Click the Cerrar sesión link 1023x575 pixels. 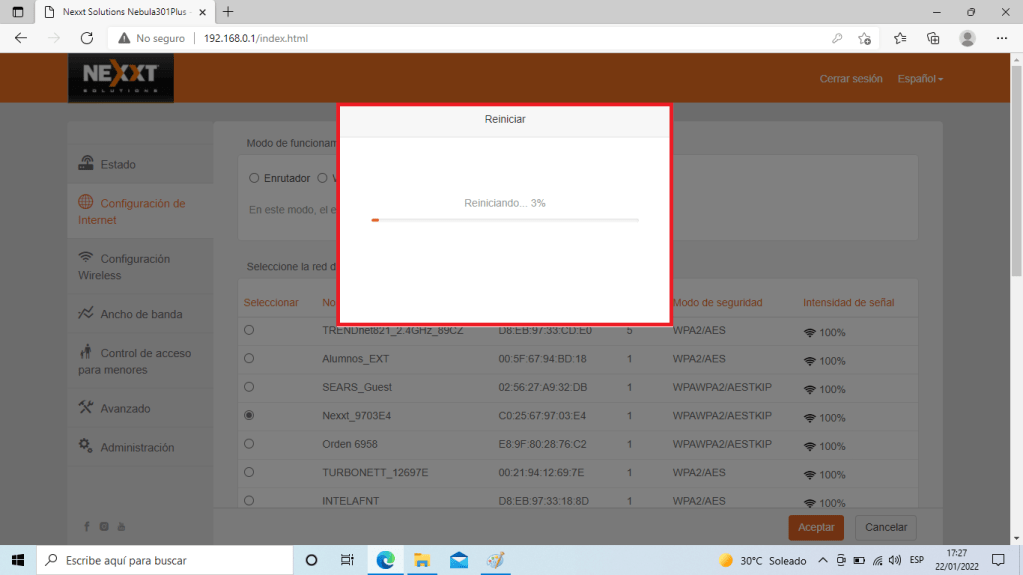[851, 79]
